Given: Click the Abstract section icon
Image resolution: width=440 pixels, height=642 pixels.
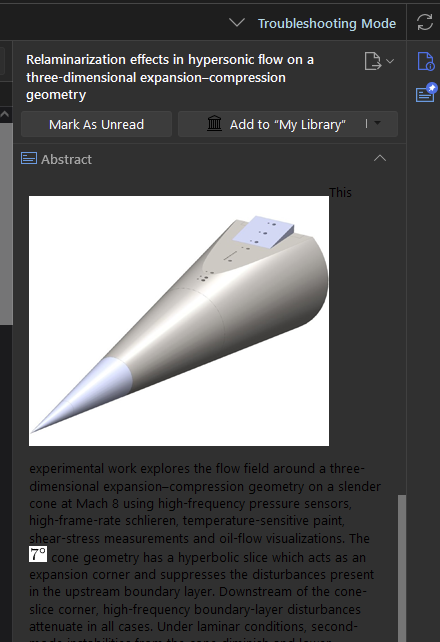Looking at the screenshot, I should point(29,158).
